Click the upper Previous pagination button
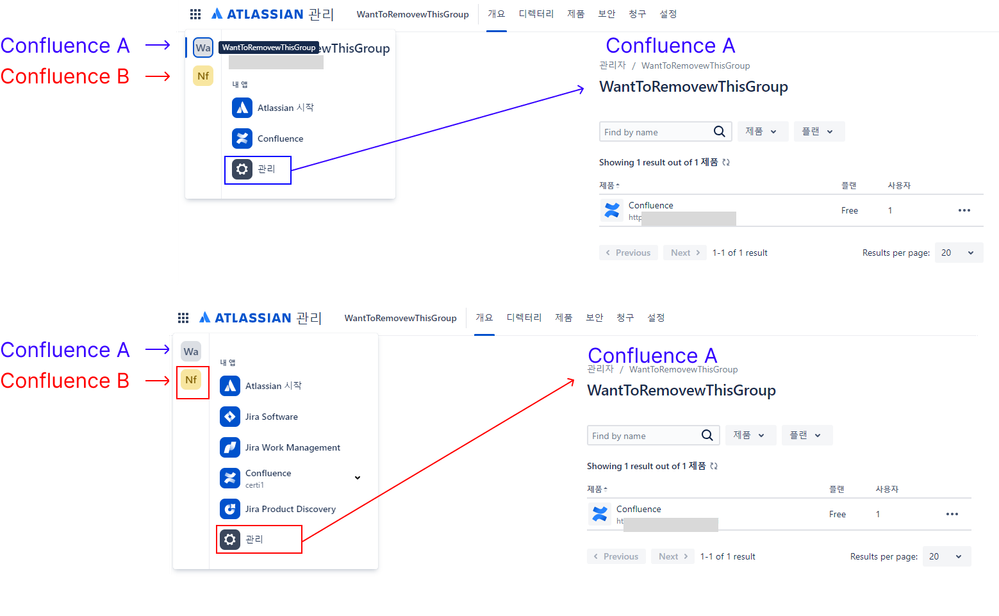The width and height of the screenshot is (999, 616). click(628, 253)
